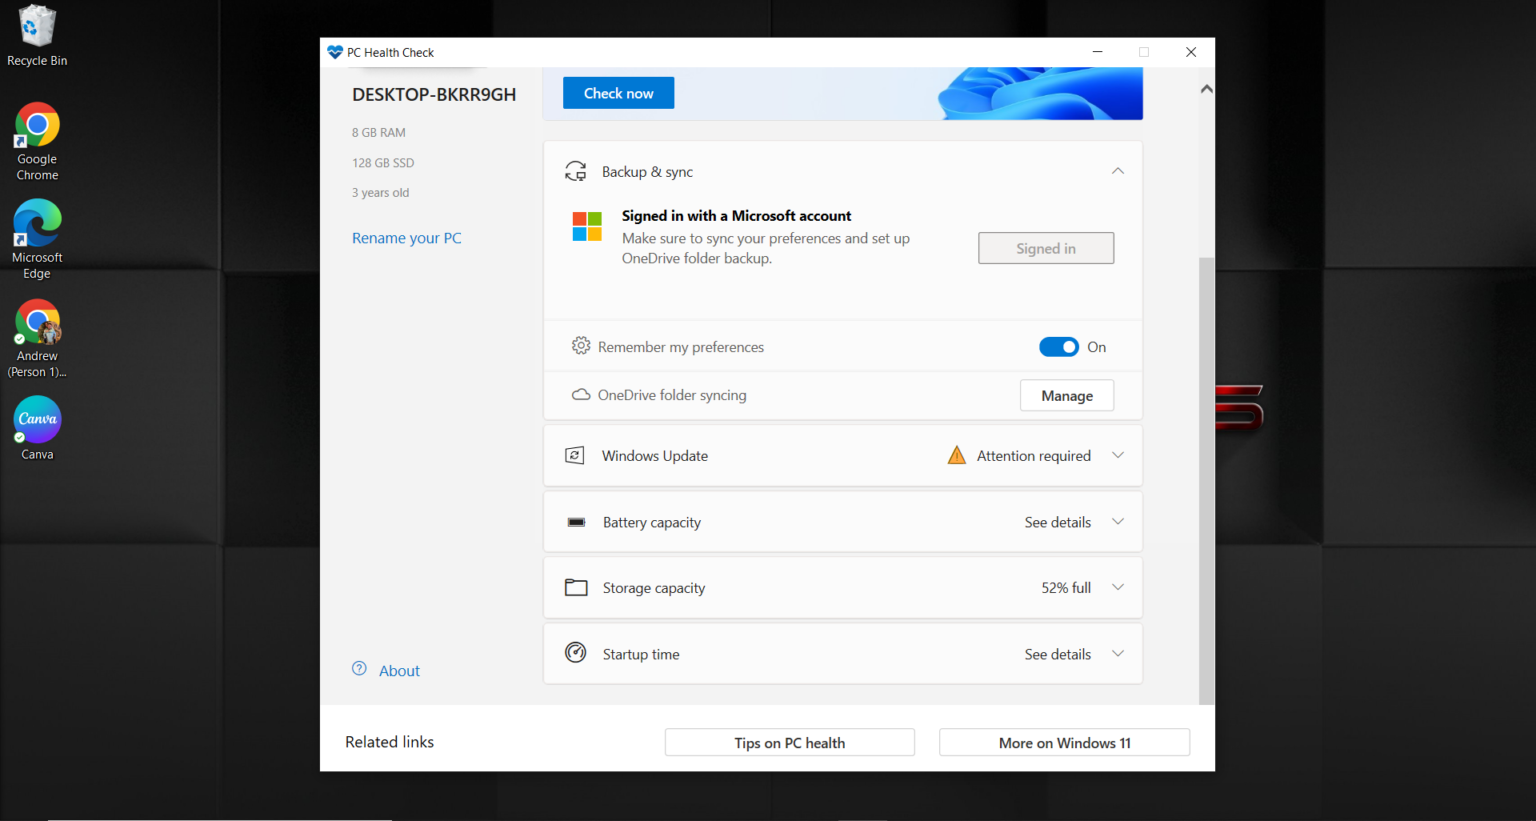Click the Attention required status text
This screenshot has width=1536, height=821.
1034,456
